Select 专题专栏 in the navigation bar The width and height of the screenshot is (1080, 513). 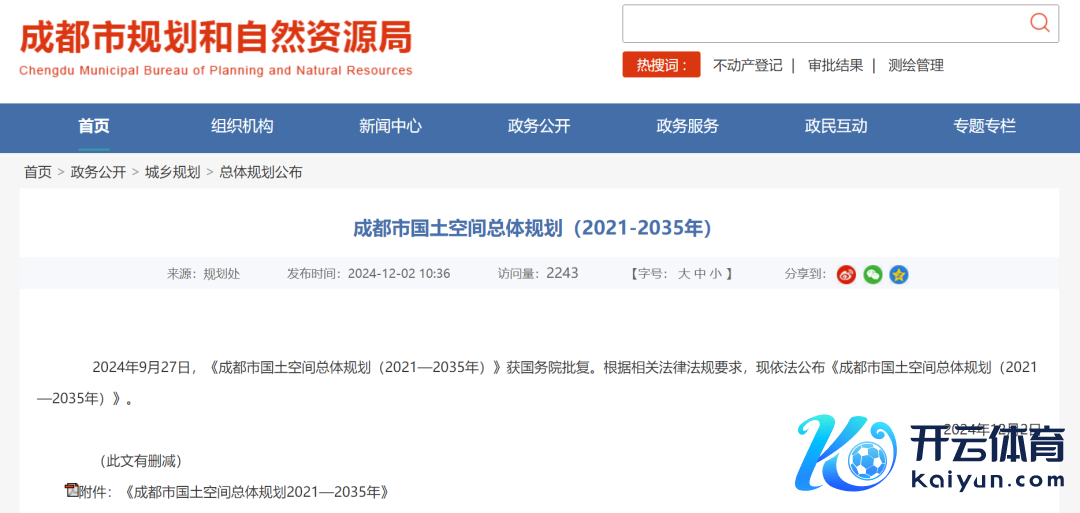click(x=984, y=126)
